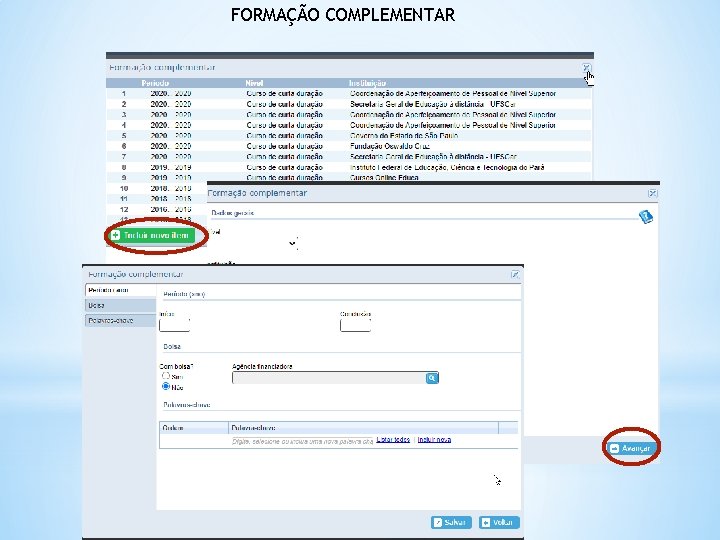Click the Período column header
Screen dimensions: 720x540
tap(155, 84)
